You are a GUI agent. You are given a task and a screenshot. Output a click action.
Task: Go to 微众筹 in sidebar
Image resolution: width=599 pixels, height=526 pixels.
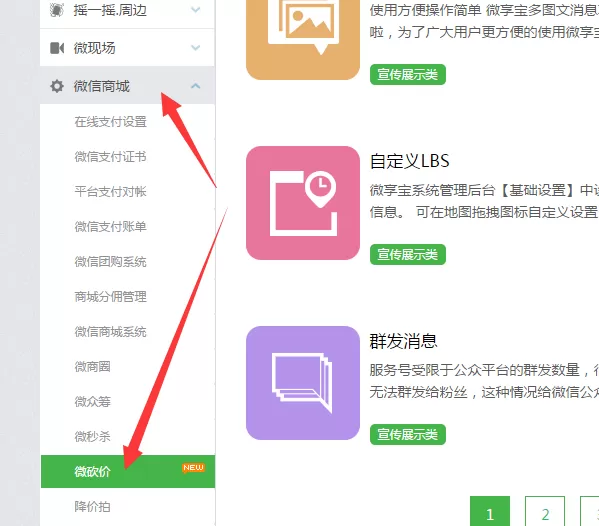click(x=92, y=401)
